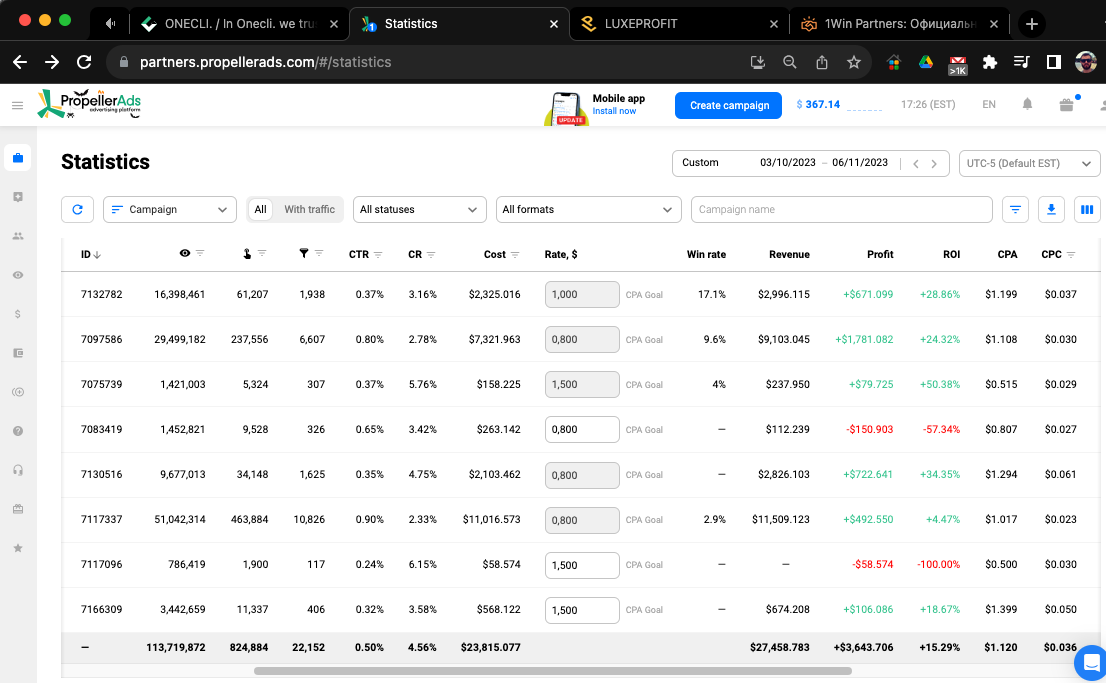1106x683 pixels.
Task: Open the table filters icon
Action: tap(1015, 210)
